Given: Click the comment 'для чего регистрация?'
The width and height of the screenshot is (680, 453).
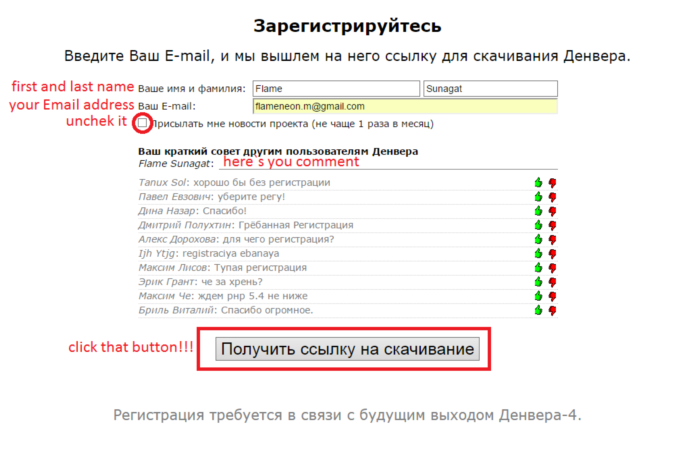Looking at the screenshot, I should tap(278, 239).
